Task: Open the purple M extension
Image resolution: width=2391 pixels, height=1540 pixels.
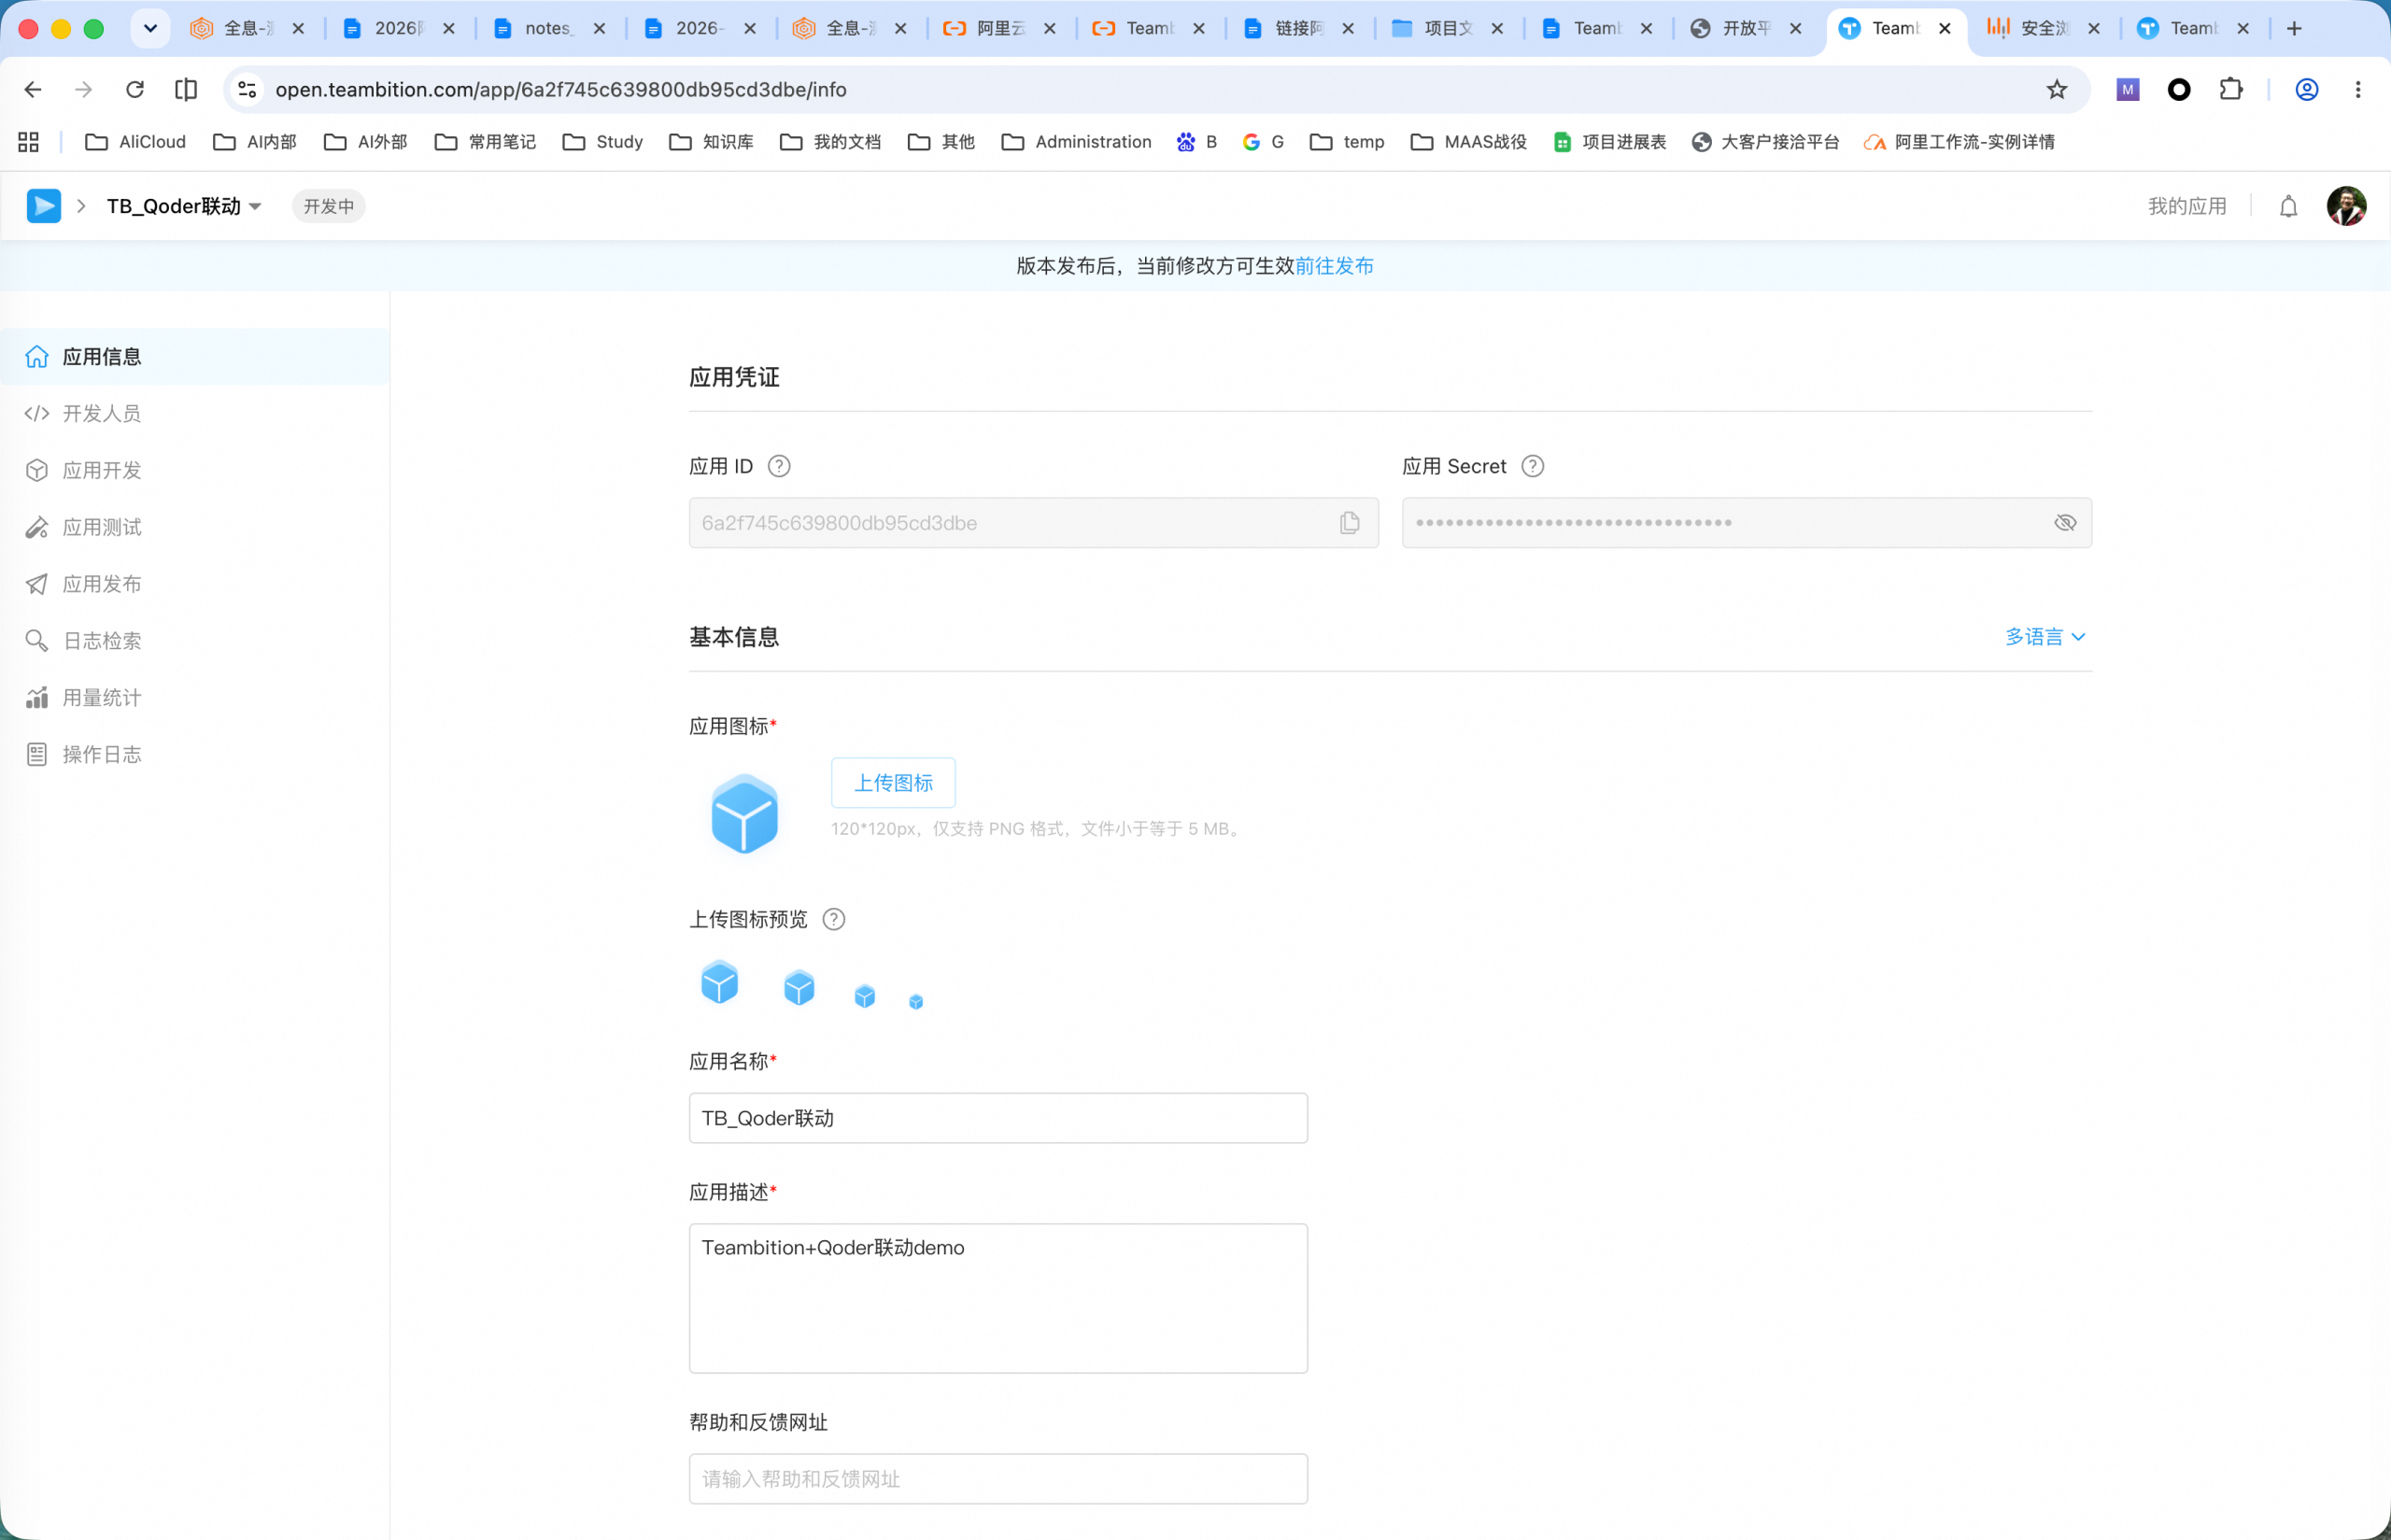Action: coord(2128,90)
